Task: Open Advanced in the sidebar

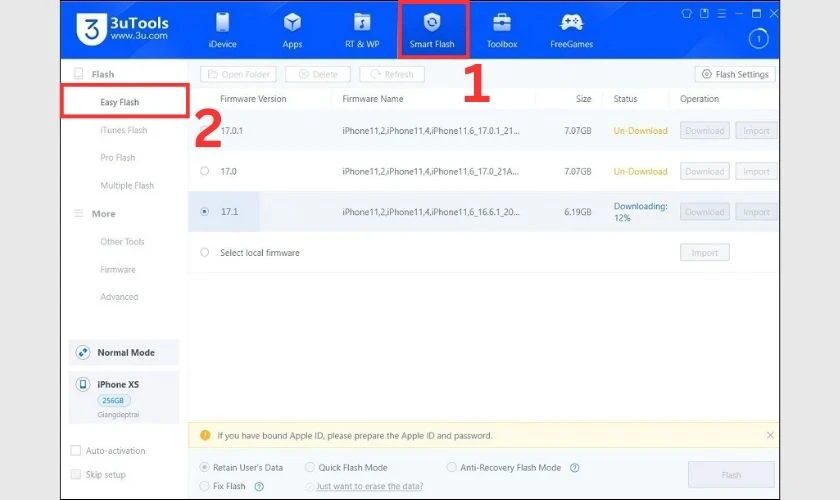Action: pos(119,297)
